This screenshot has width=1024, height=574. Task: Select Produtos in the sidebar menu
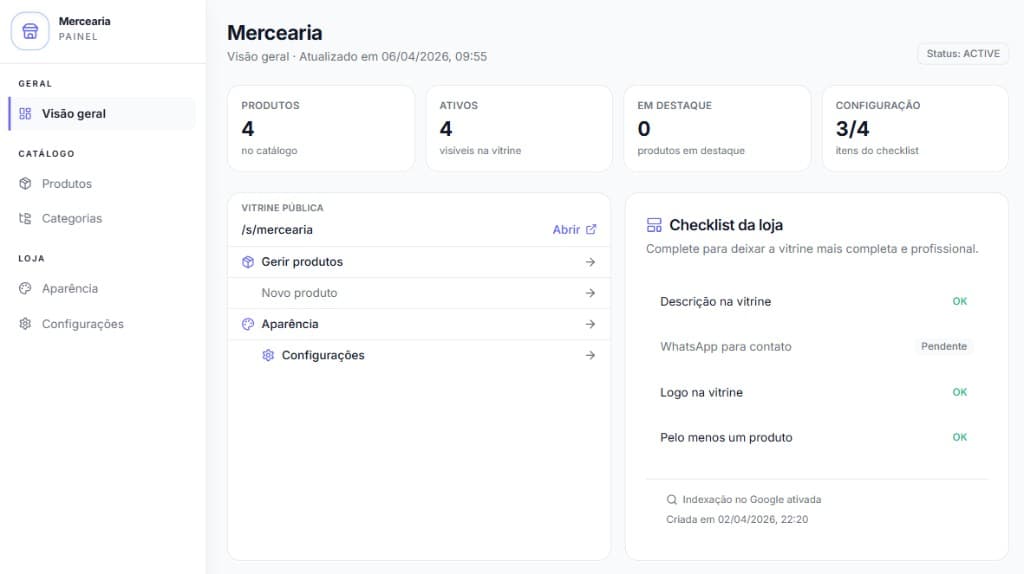tap(66, 184)
